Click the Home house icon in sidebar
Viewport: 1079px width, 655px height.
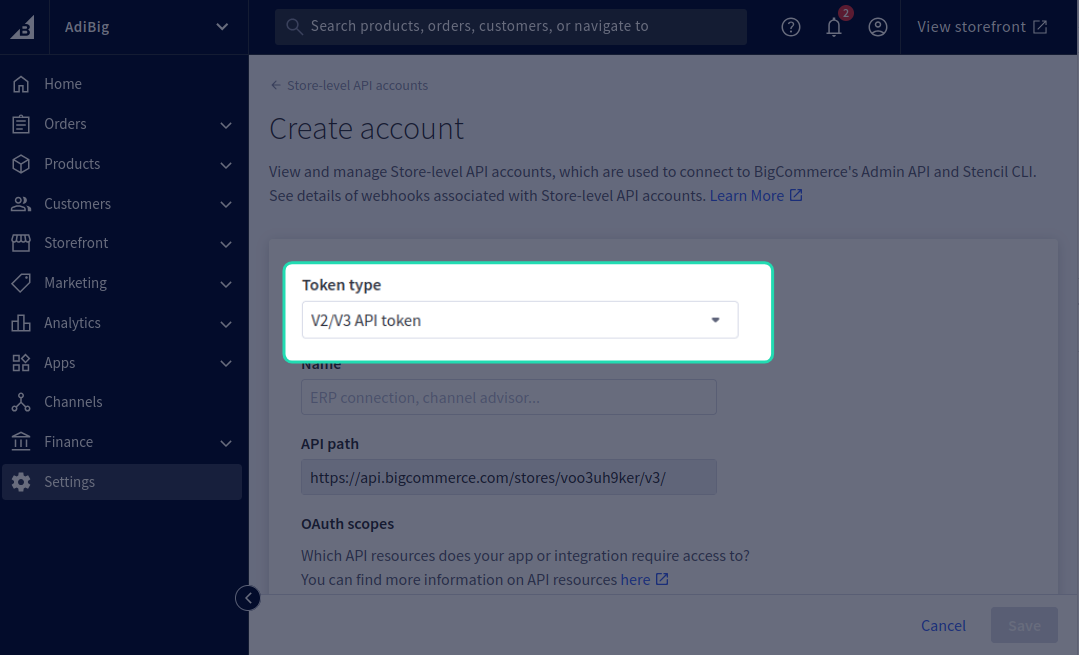[21, 84]
